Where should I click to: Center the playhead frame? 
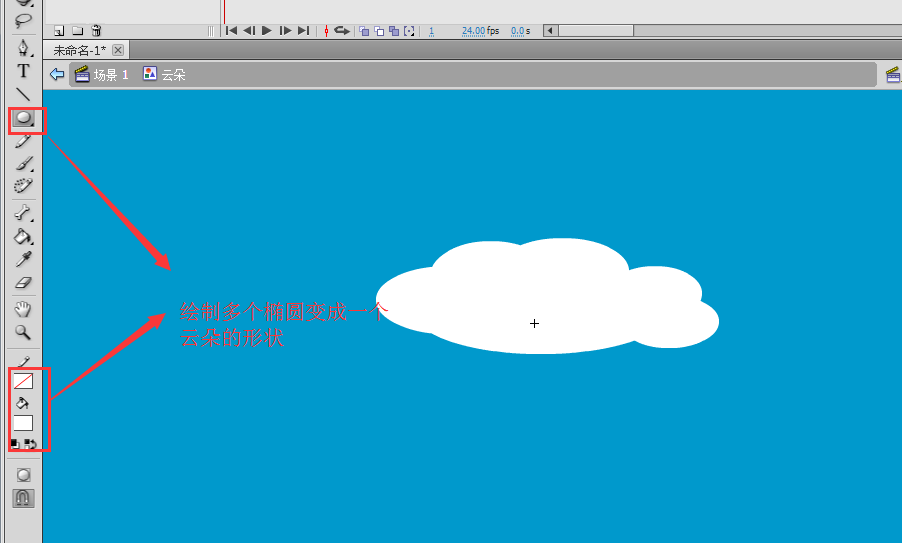326,31
